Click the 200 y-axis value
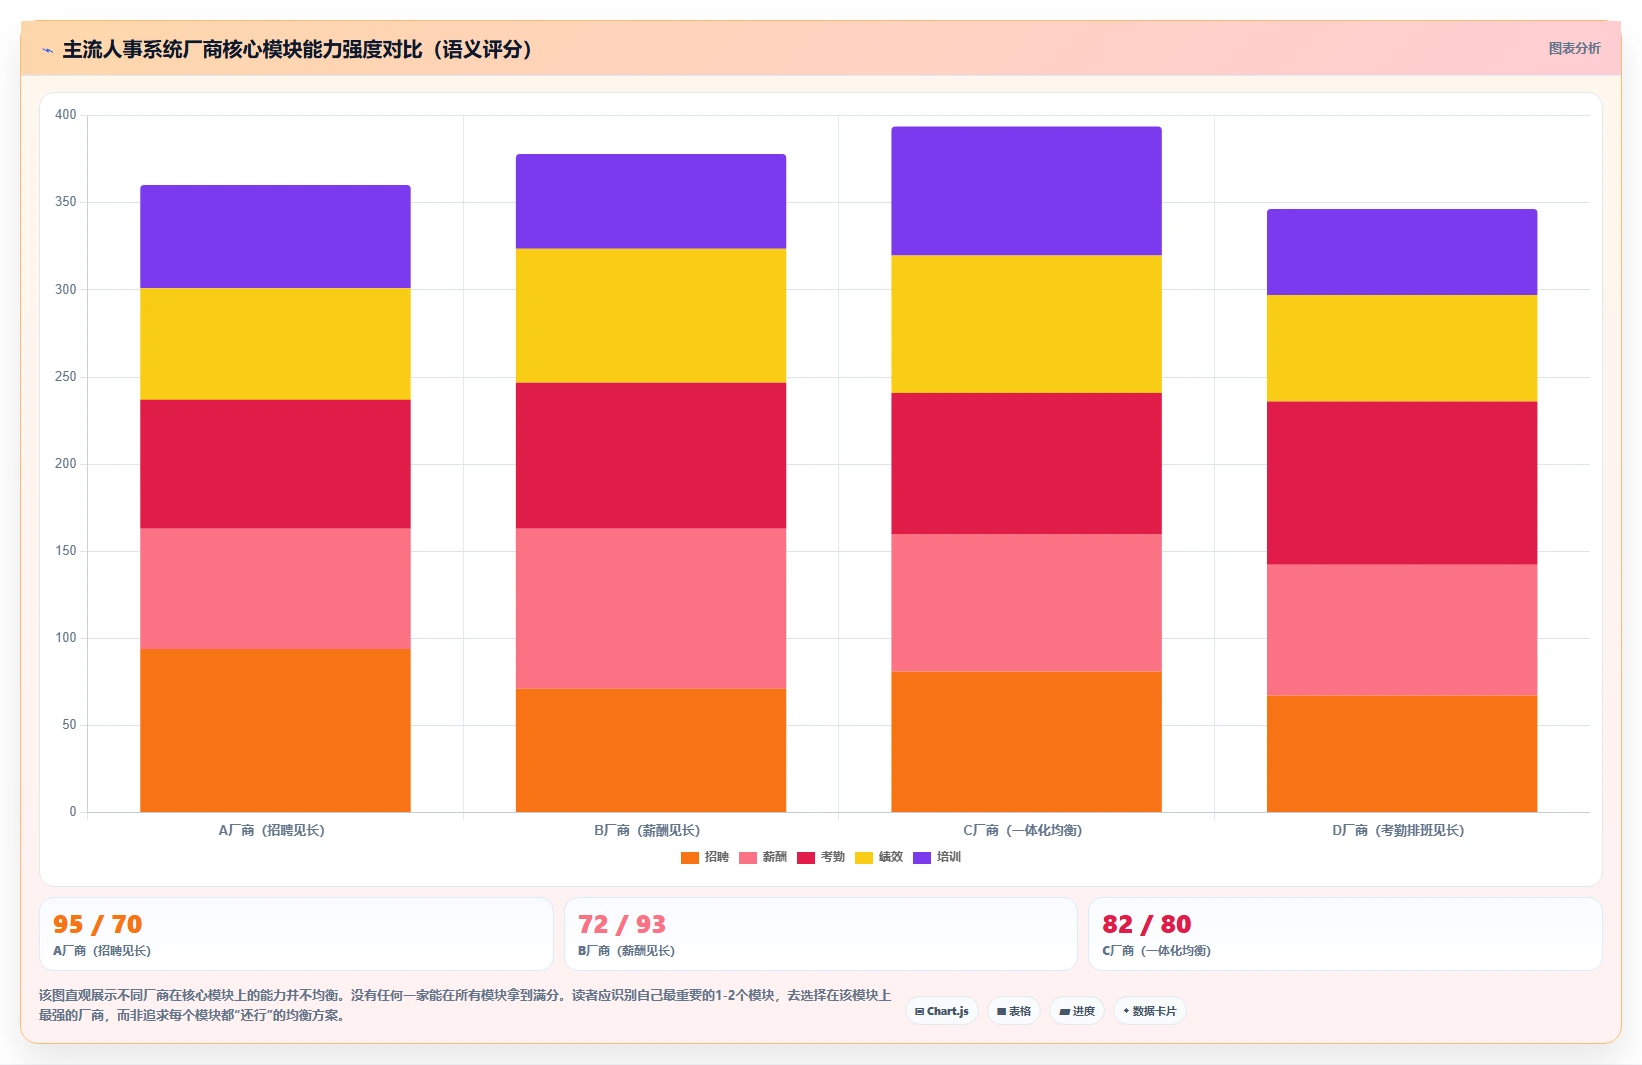This screenshot has height=1065, width=1642. coord(66,464)
